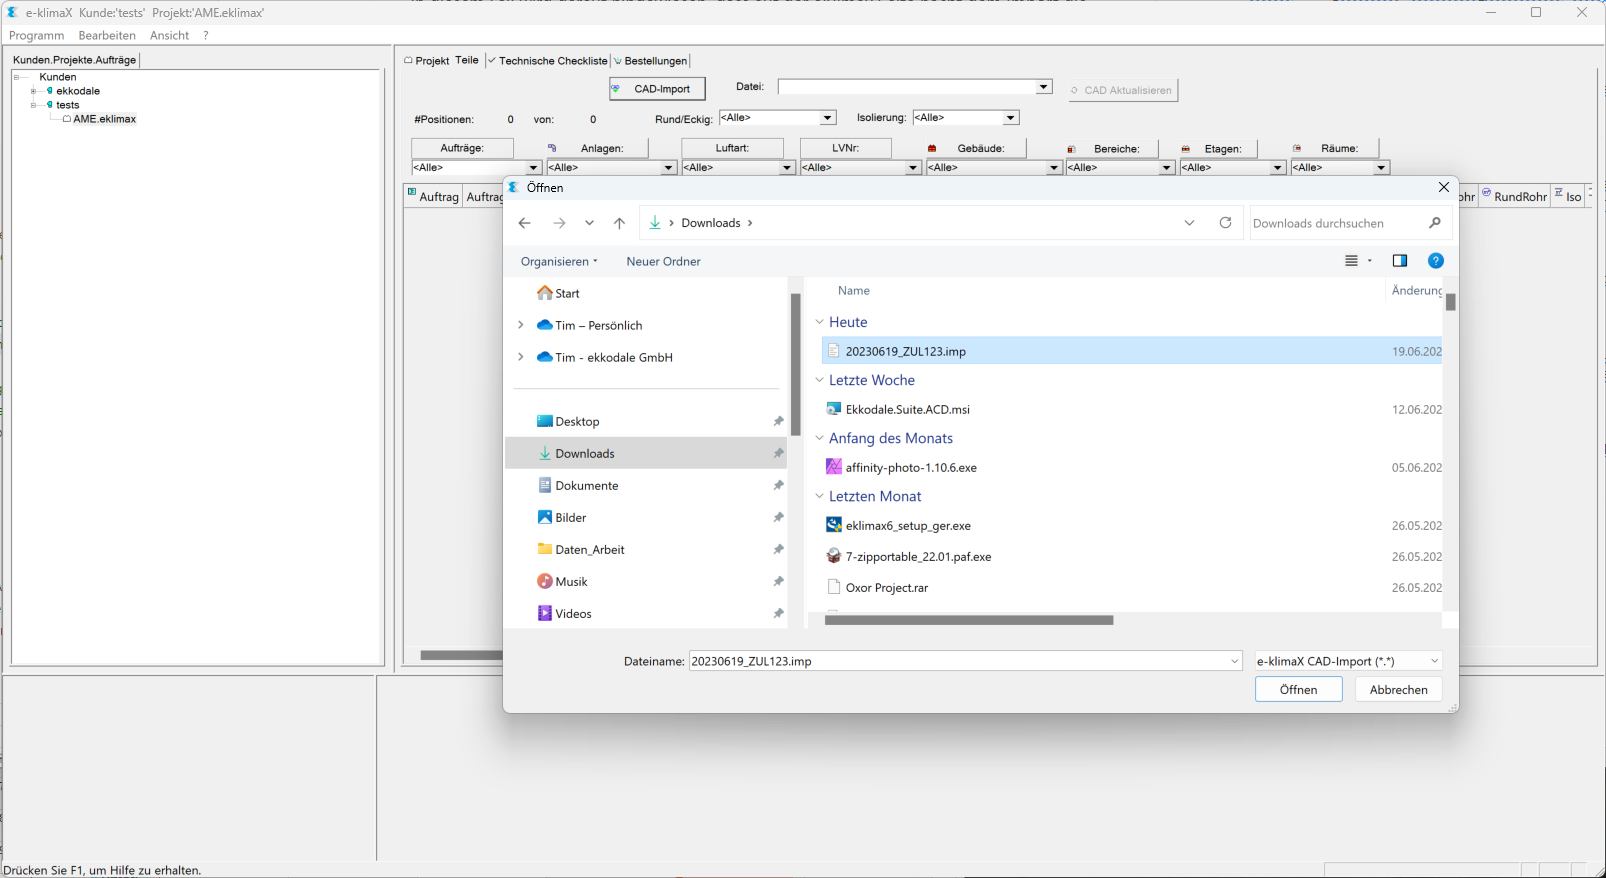This screenshot has height=878, width=1606.
Task: Open file type filter e-klimaX CAD-Import
Action: tap(1349, 661)
